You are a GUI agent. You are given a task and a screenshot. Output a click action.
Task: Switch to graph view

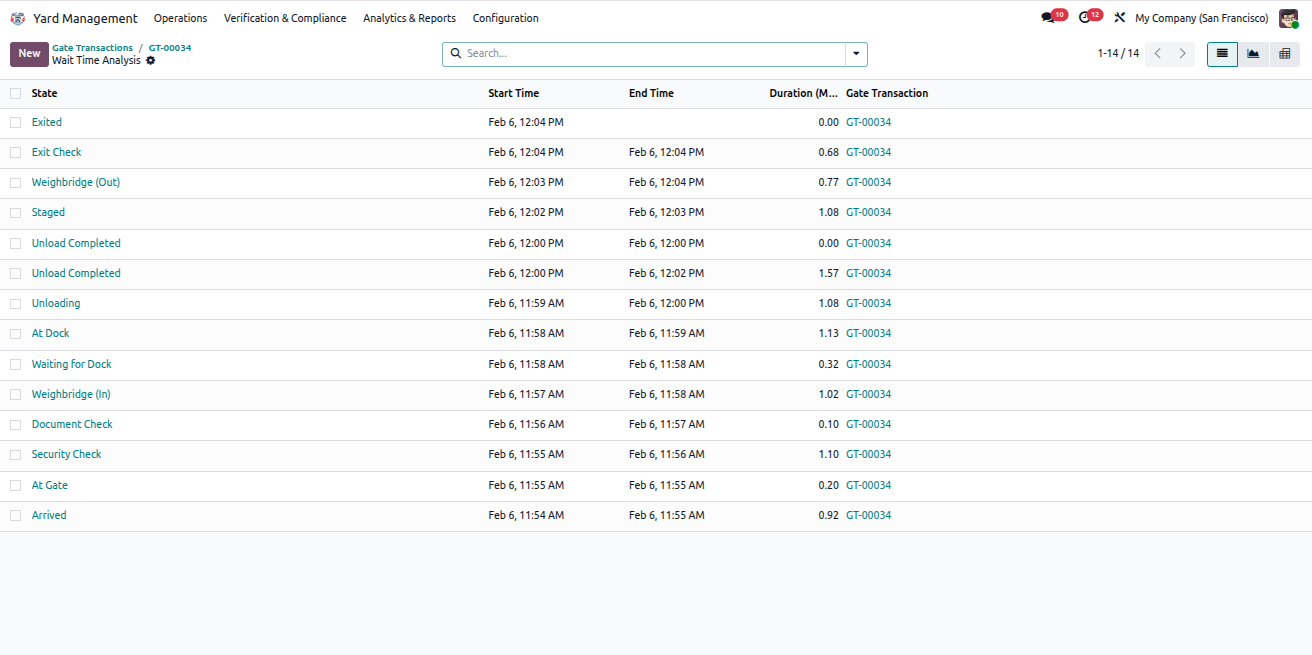click(1253, 54)
